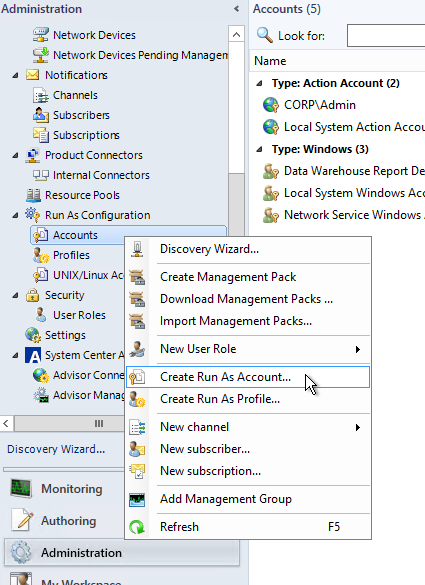Click the Subscribers icon in tree
The width and height of the screenshot is (425, 585).
40,115
